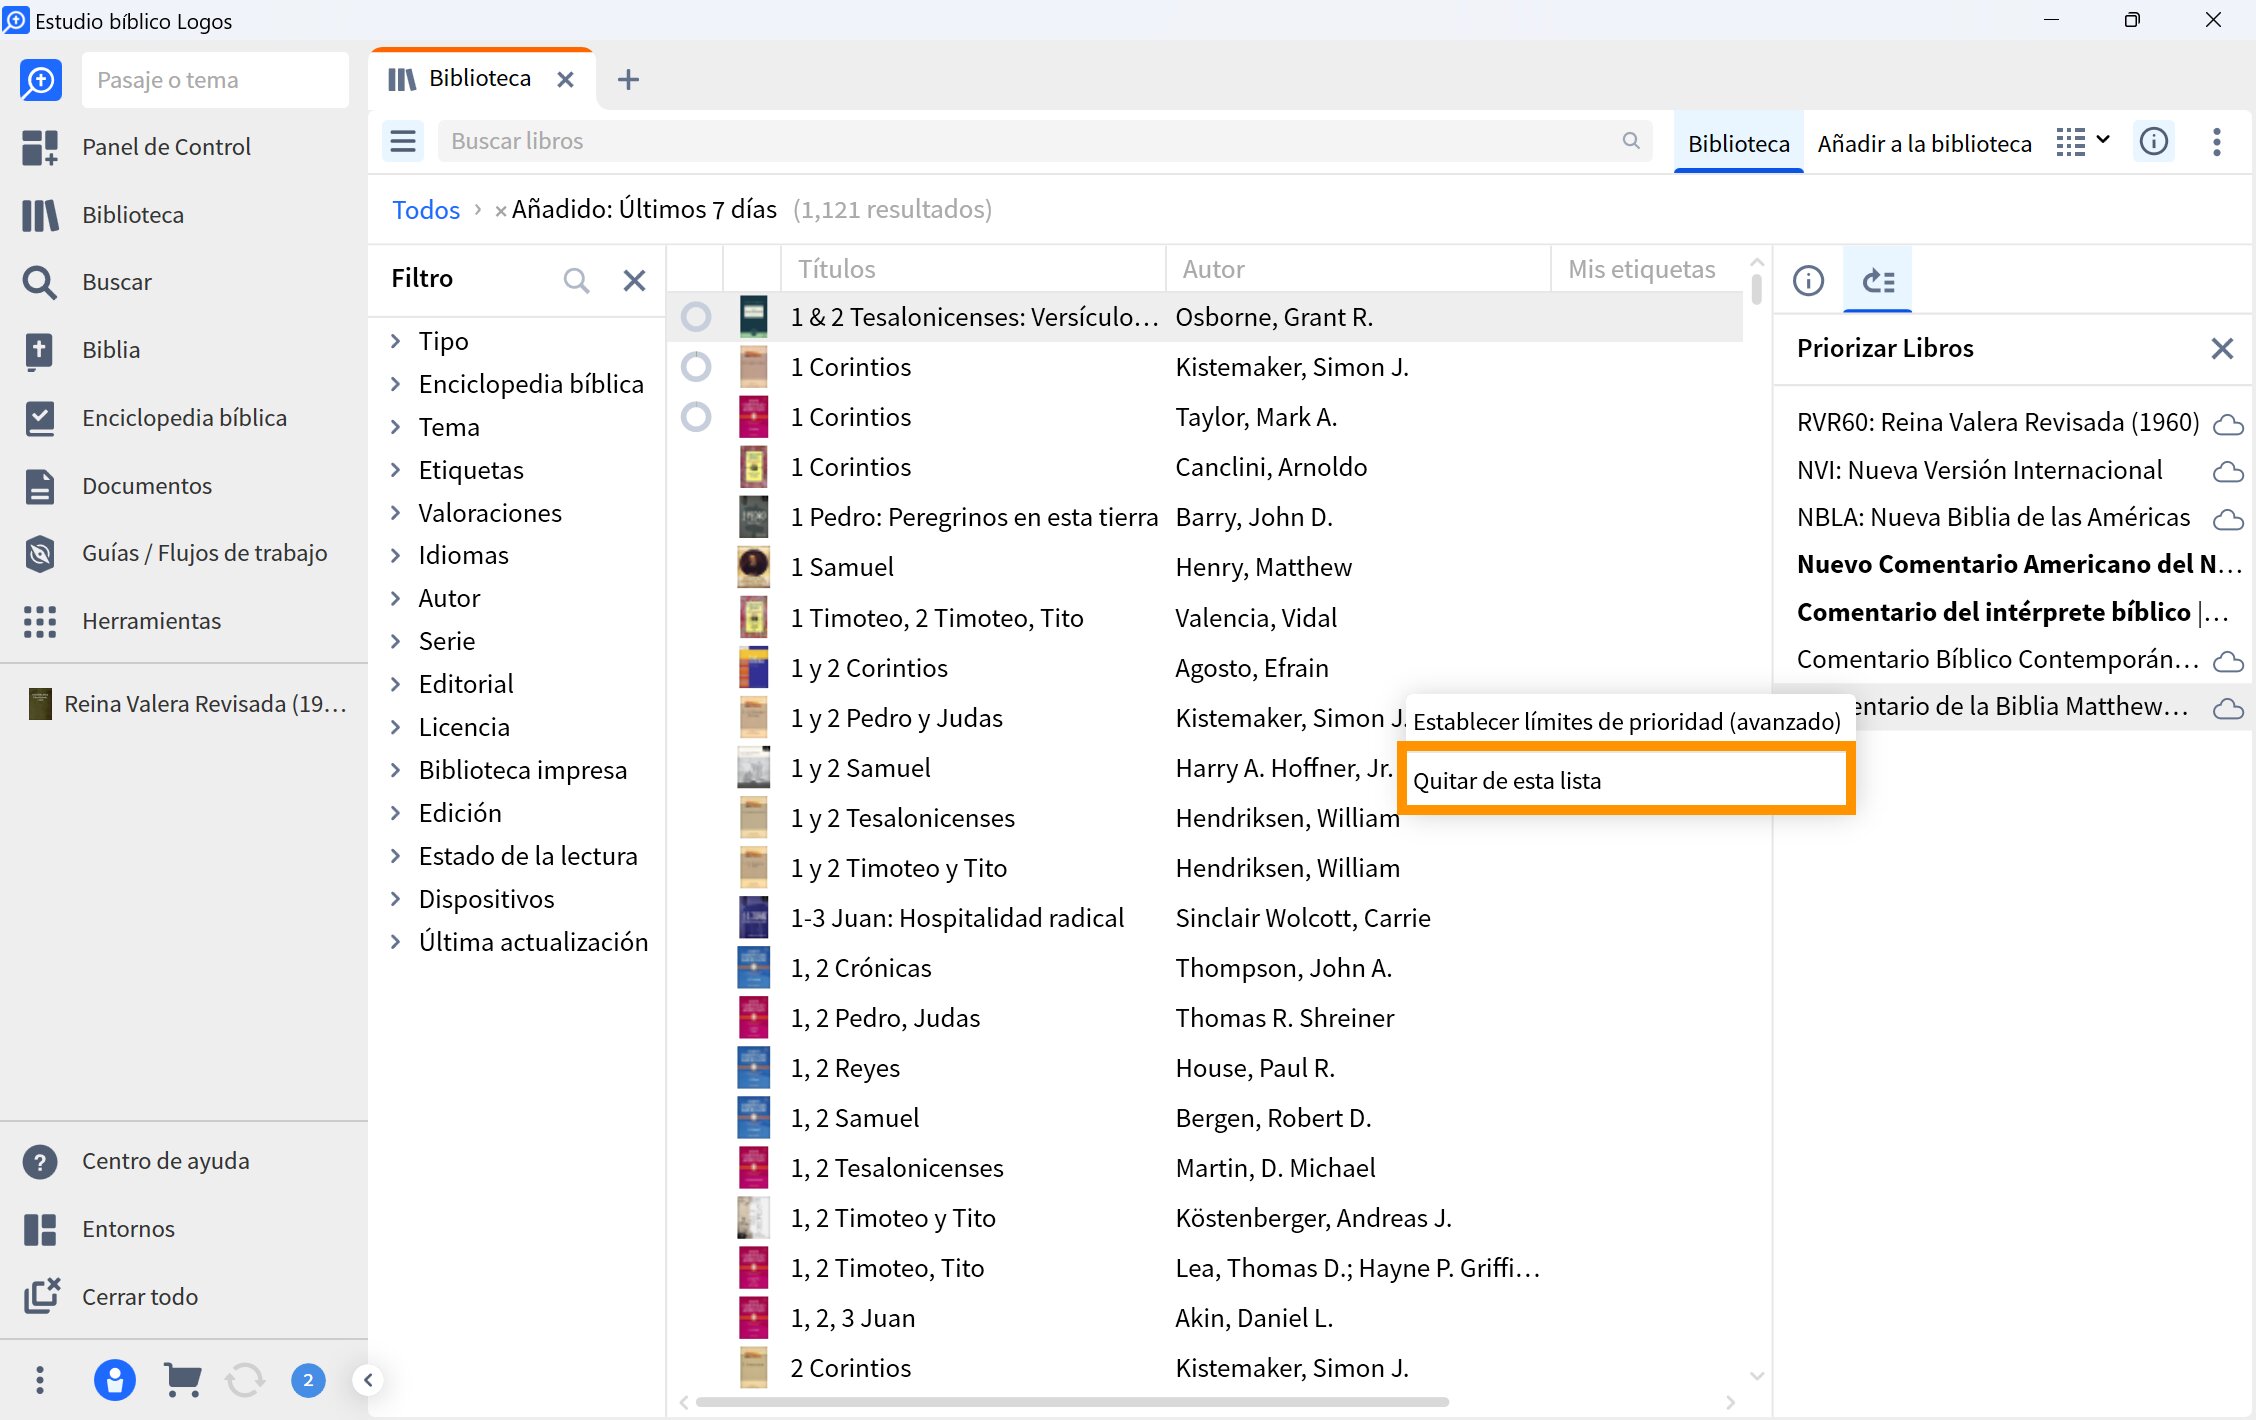Click the Logos home icon at top left
The image size is (2256, 1420).
41,80
